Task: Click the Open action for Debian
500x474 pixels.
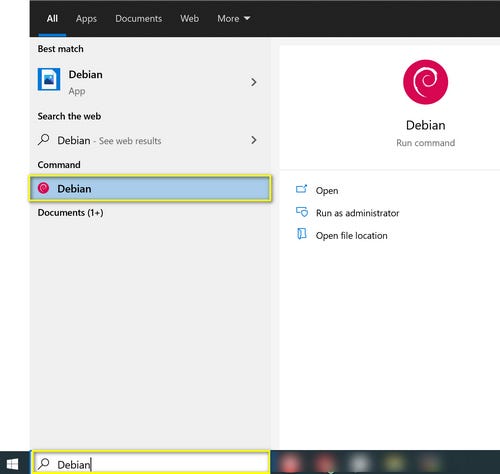Action: click(x=327, y=191)
